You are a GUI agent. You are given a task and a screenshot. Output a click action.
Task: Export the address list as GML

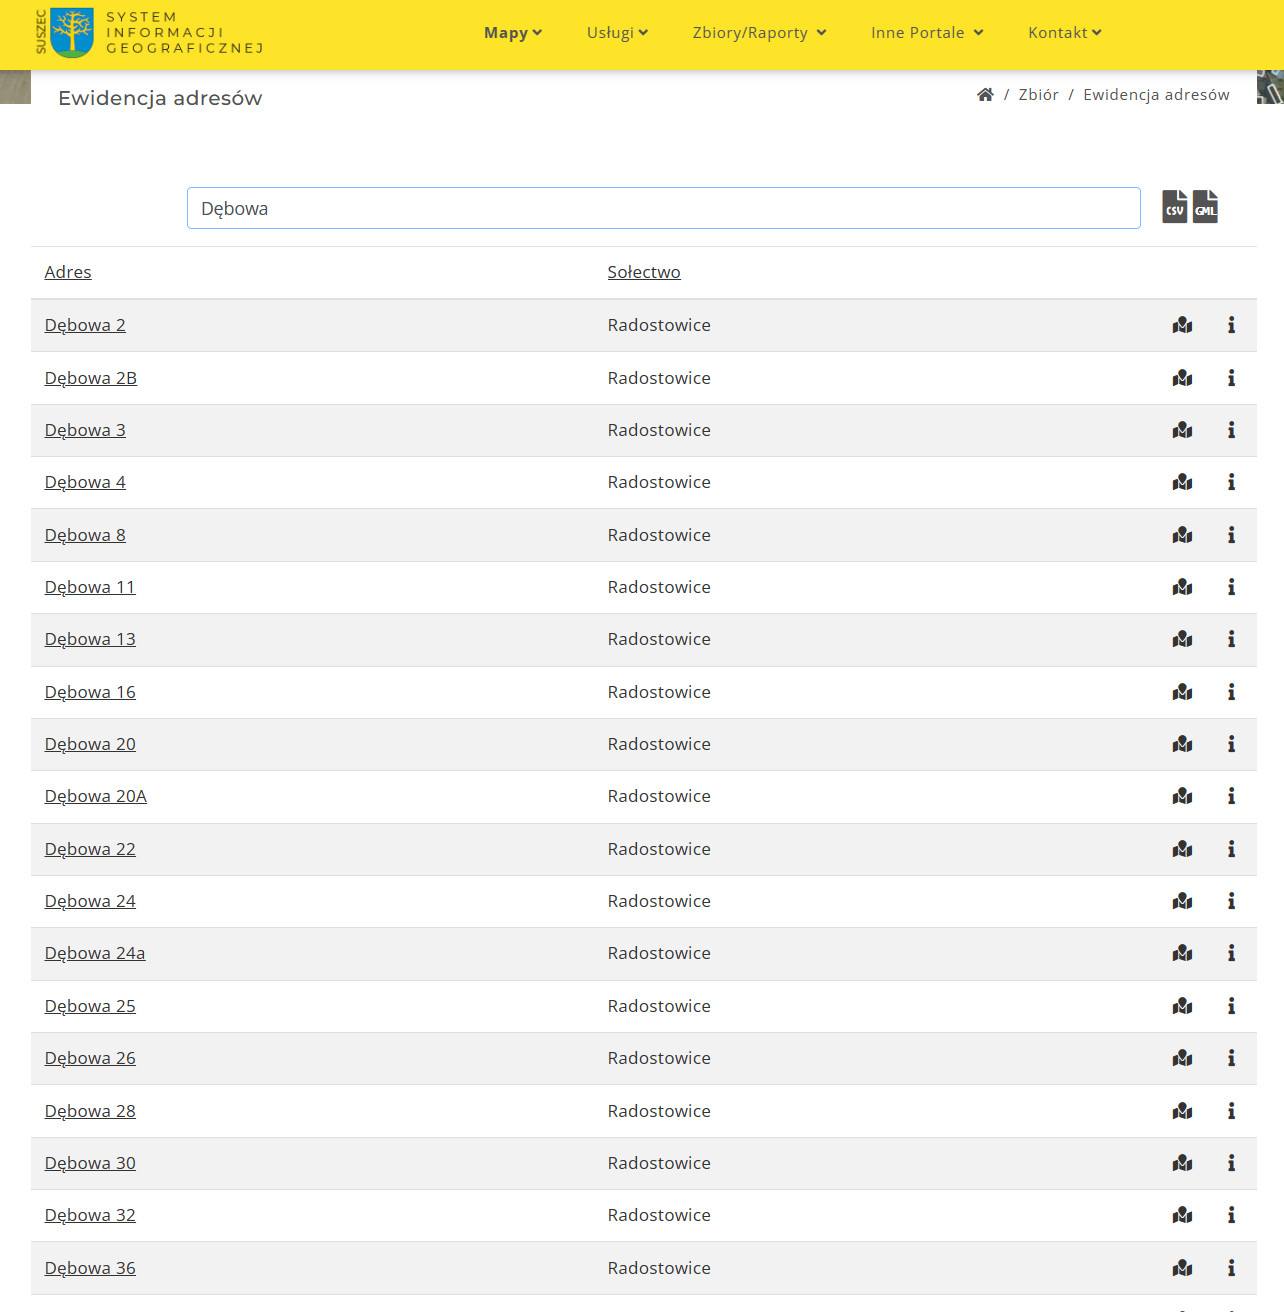click(1205, 207)
